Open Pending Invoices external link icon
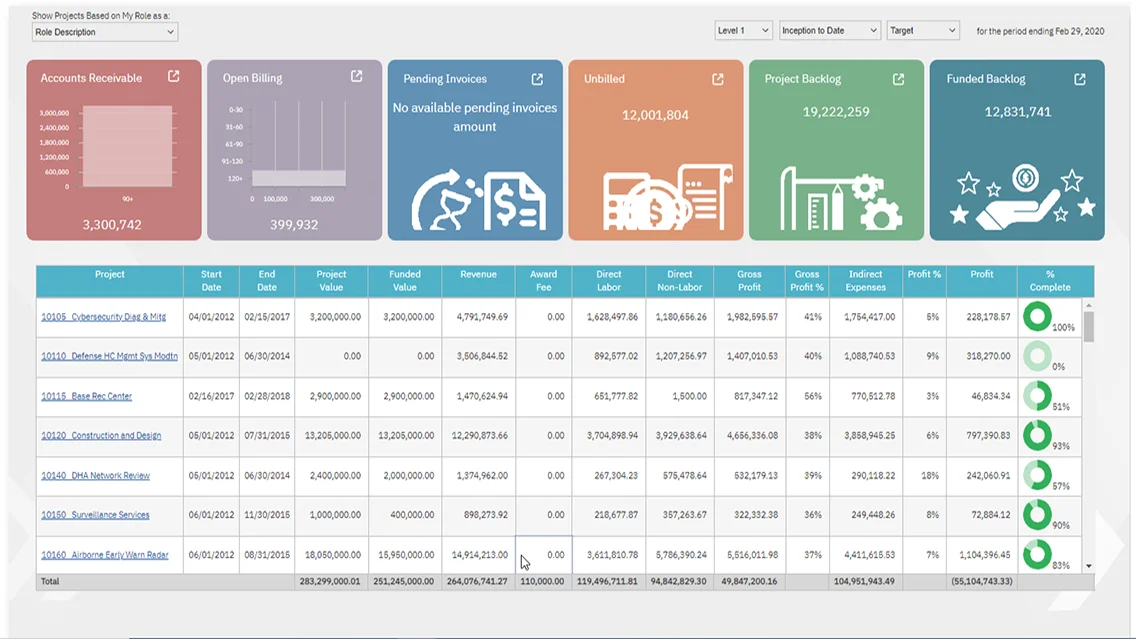This screenshot has width=1136, height=639. (537, 79)
